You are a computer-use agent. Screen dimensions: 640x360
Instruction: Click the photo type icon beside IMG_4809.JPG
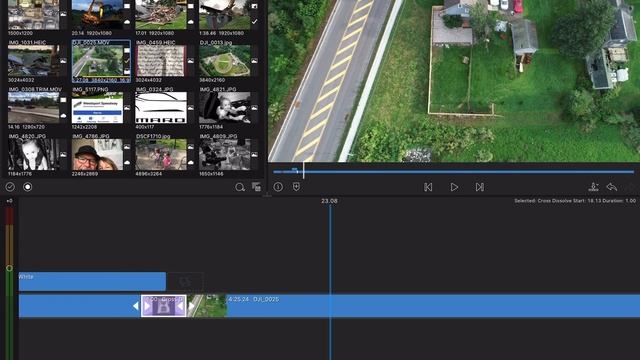[254, 155]
